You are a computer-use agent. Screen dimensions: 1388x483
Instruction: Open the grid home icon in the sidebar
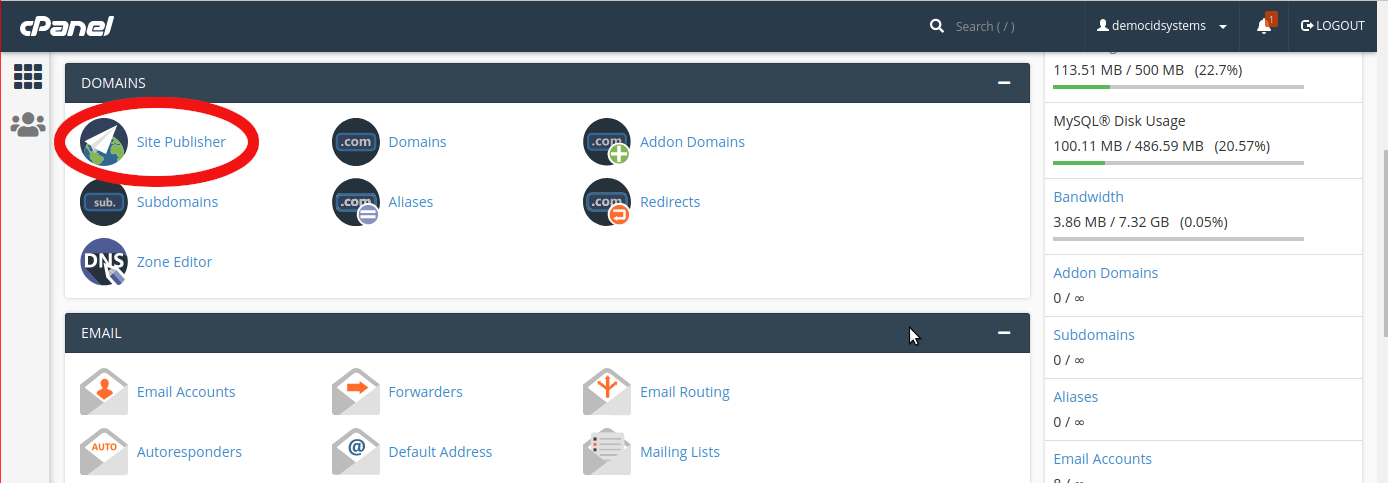coord(28,76)
